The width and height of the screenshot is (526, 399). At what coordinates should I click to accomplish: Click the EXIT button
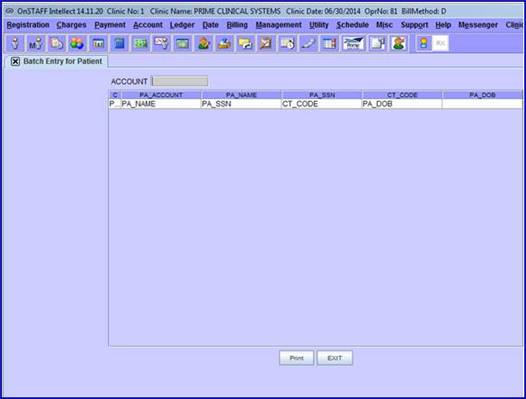(335, 358)
